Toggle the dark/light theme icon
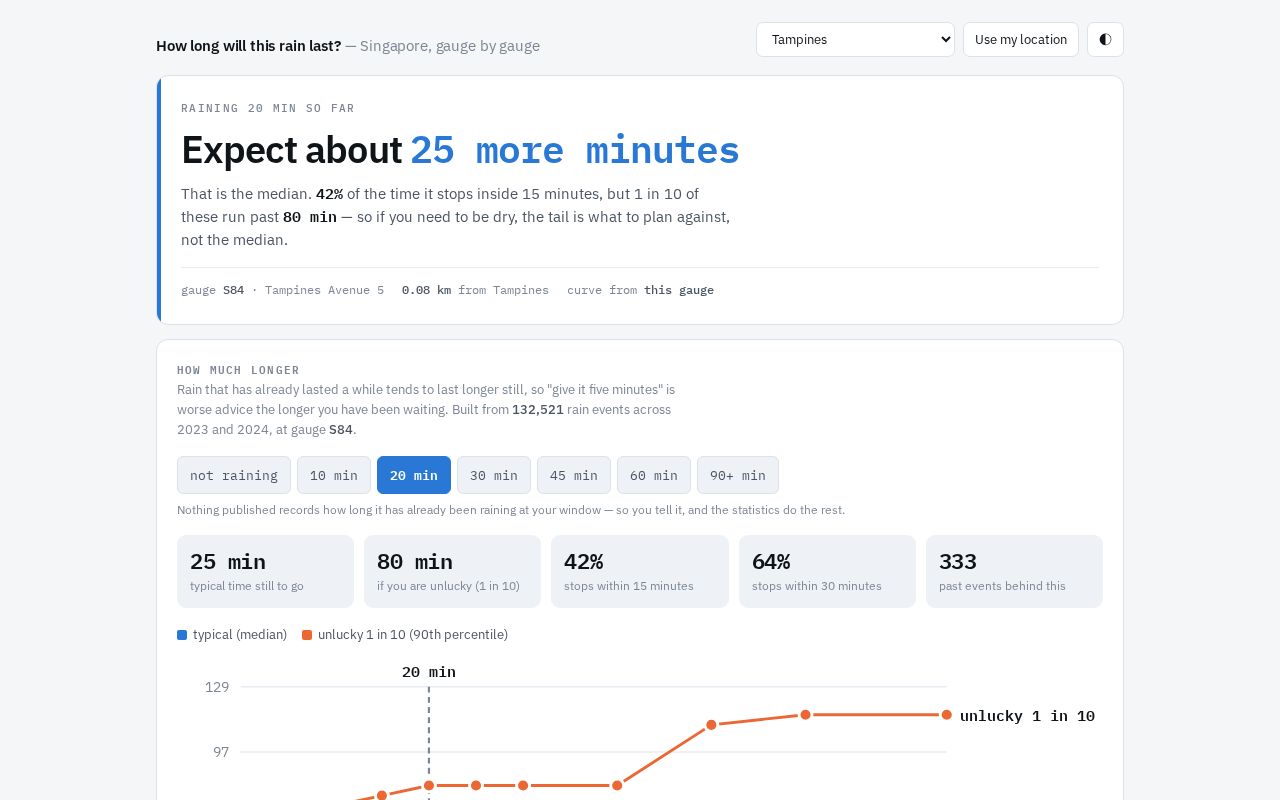Image resolution: width=1280 pixels, height=800 pixels. click(1105, 40)
